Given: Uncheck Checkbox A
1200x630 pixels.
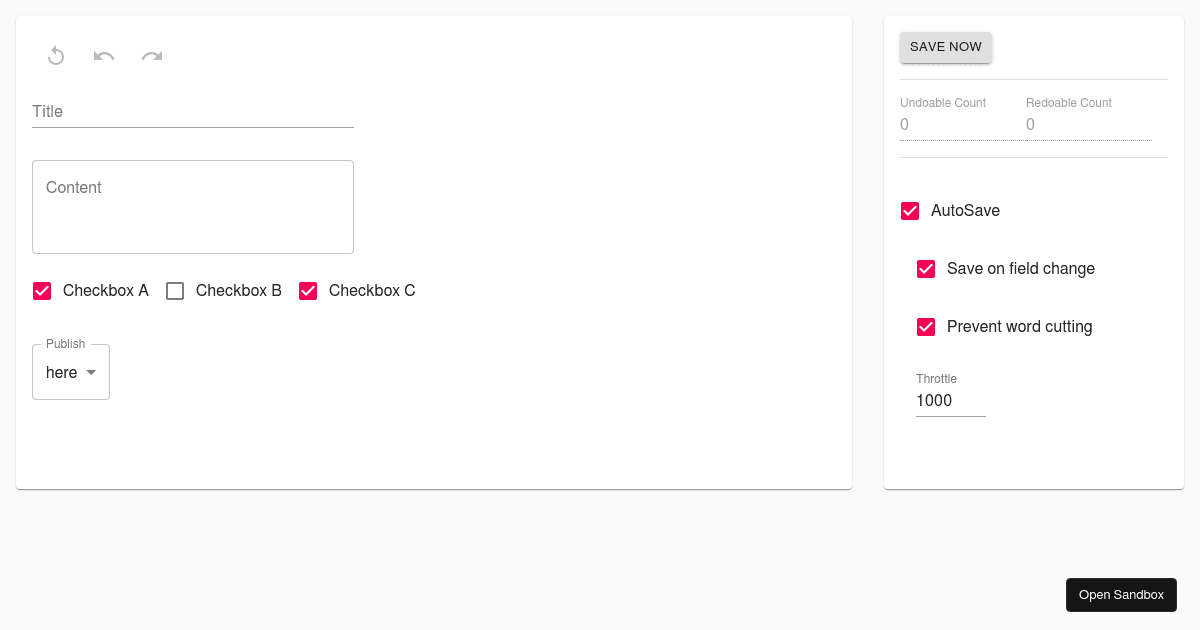Looking at the screenshot, I should click(x=42, y=290).
